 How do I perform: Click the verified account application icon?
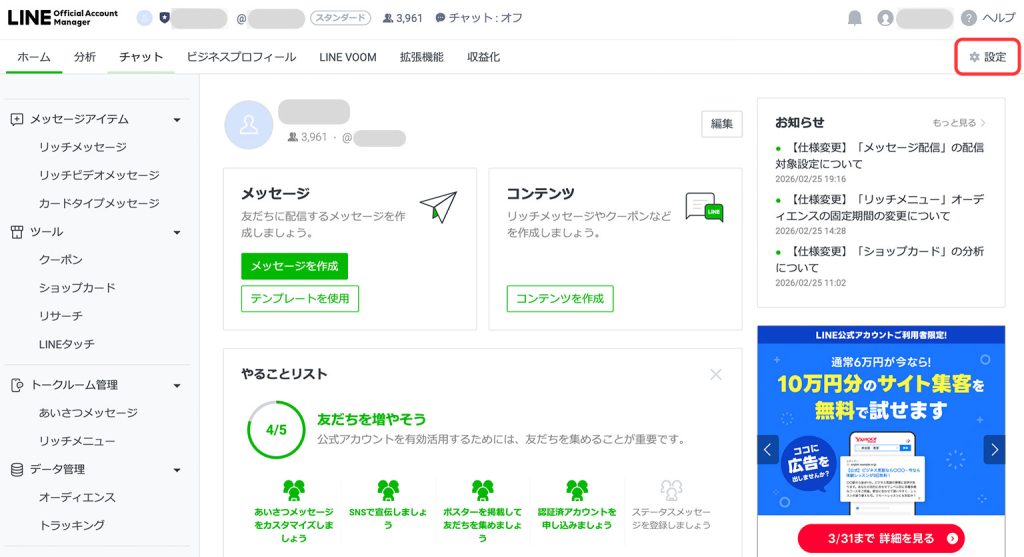(x=576, y=490)
